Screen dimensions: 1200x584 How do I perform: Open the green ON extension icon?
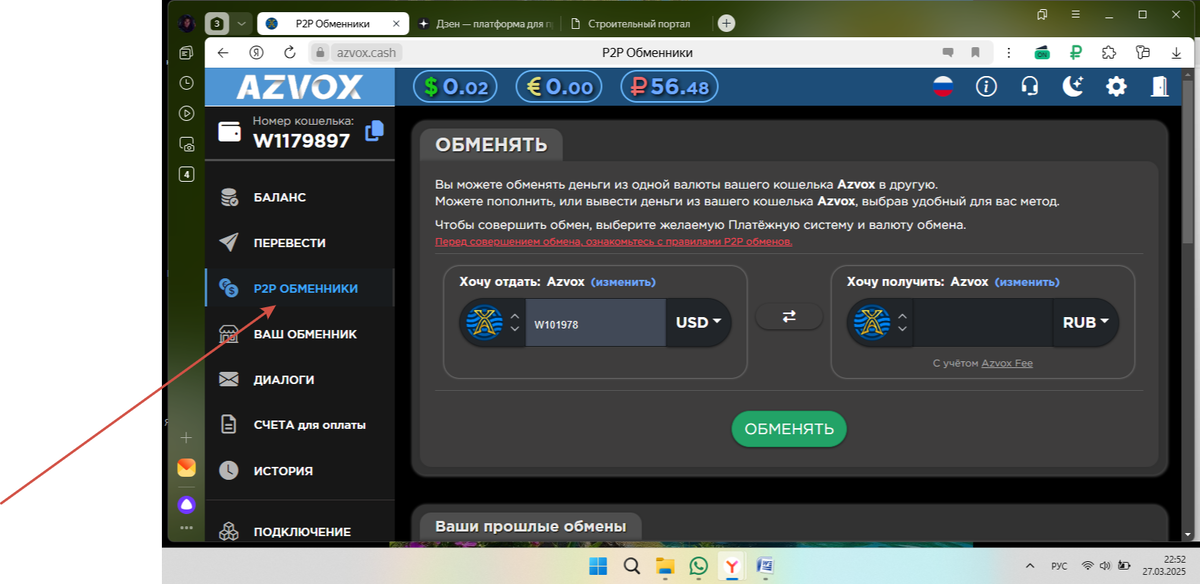coord(1042,52)
